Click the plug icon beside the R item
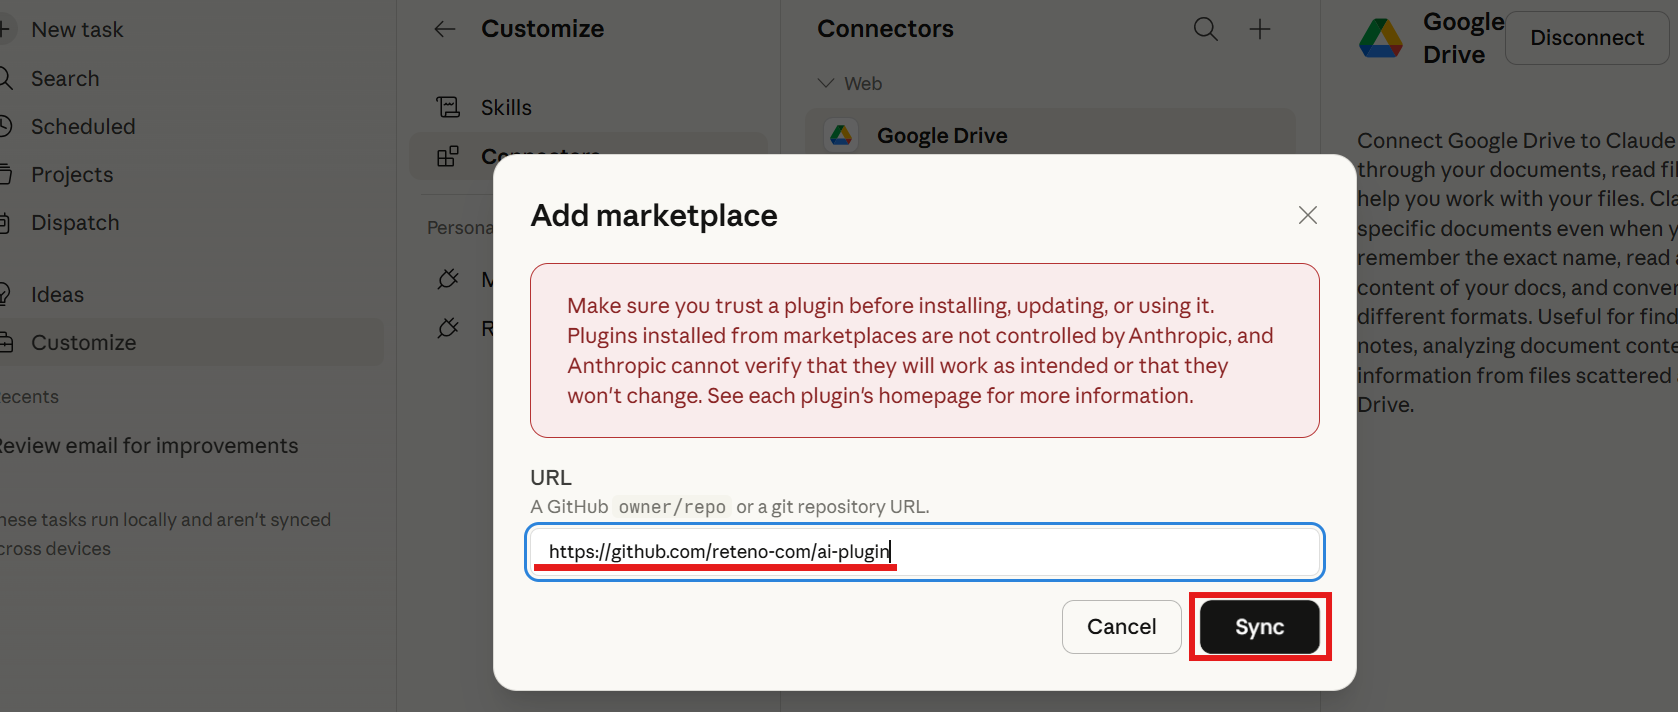1678x712 pixels. click(448, 328)
